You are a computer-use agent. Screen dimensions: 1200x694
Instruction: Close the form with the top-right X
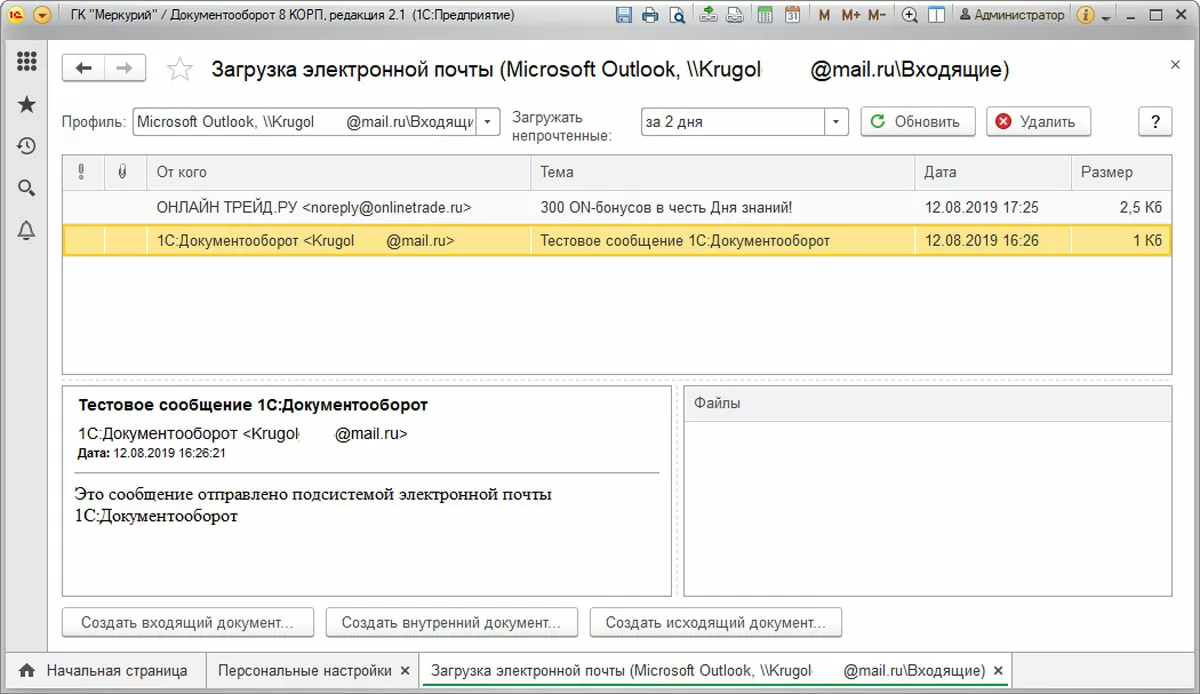tap(1175, 64)
